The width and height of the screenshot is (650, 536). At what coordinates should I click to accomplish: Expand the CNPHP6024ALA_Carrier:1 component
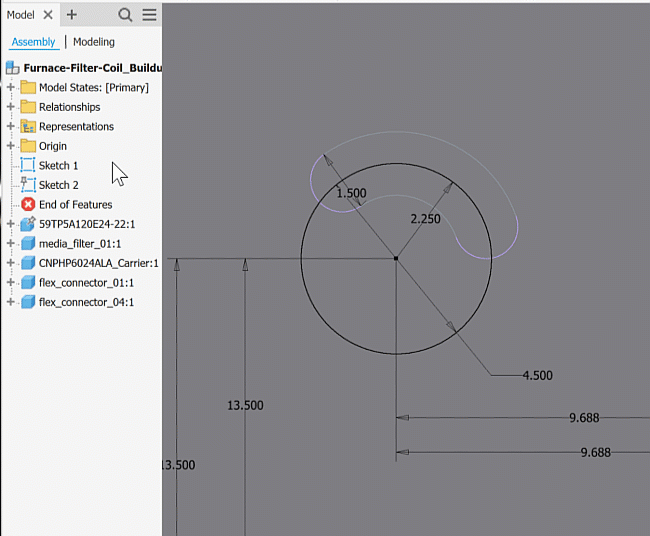(11, 263)
